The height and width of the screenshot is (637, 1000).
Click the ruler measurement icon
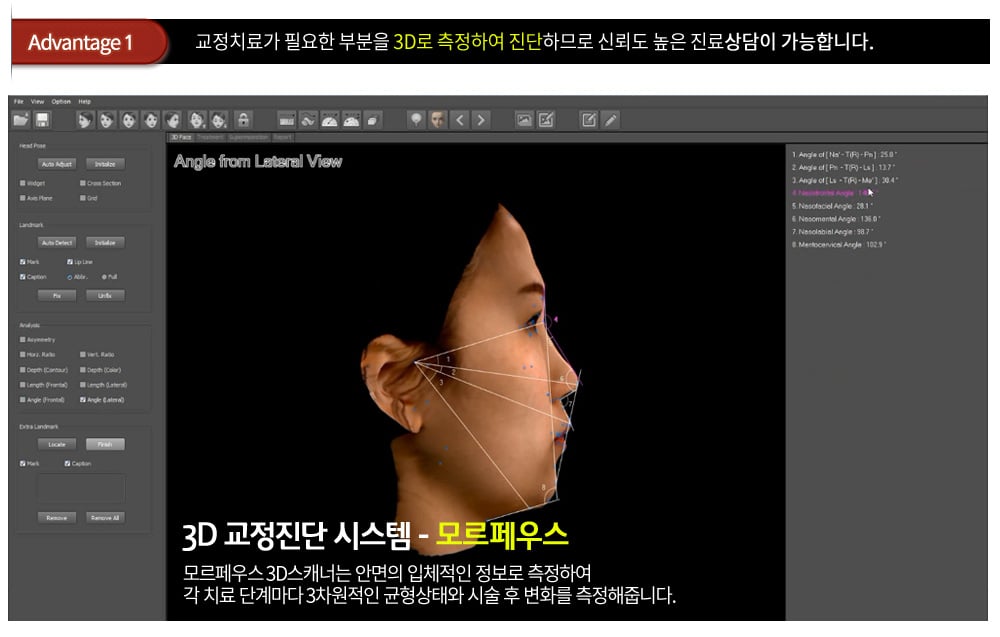[287, 120]
